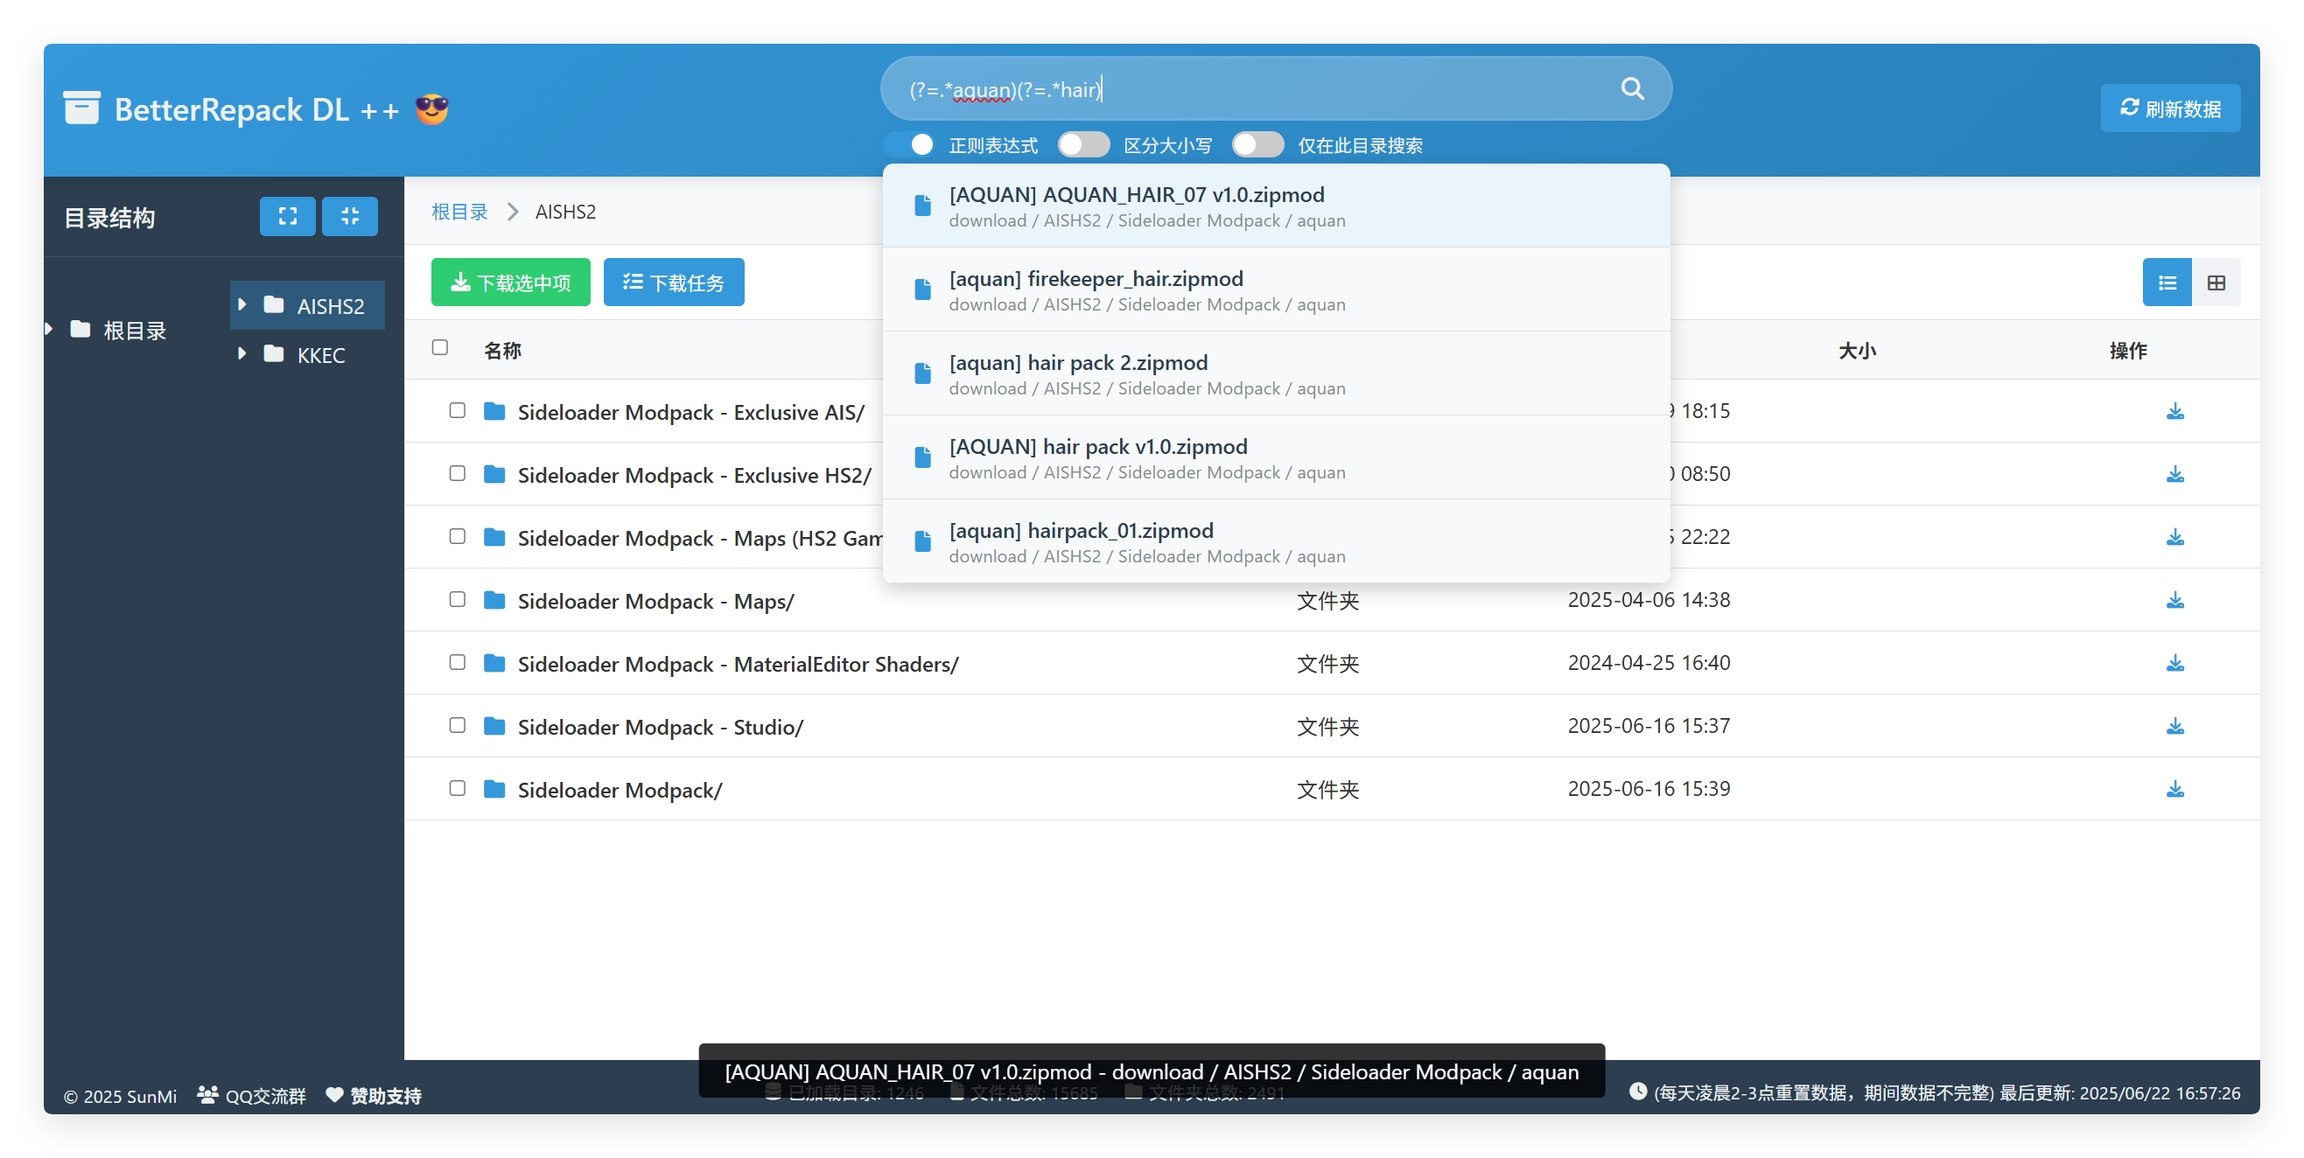Download the Sideloader Modpack - Studio folder
The image size is (2304, 1158).
(2174, 727)
